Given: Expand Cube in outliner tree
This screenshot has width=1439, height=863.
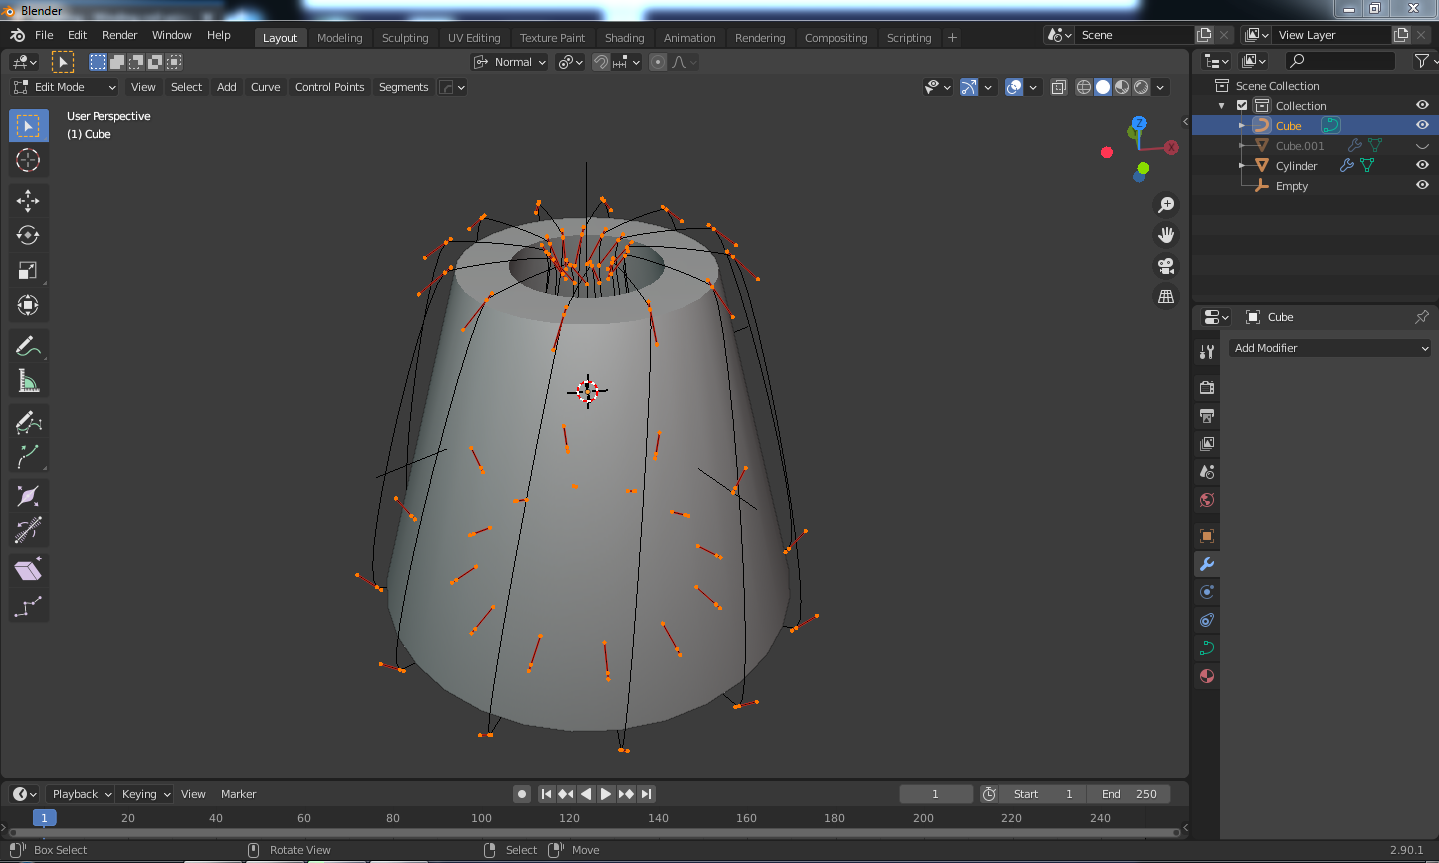Looking at the screenshot, I should click(1242, 126).
